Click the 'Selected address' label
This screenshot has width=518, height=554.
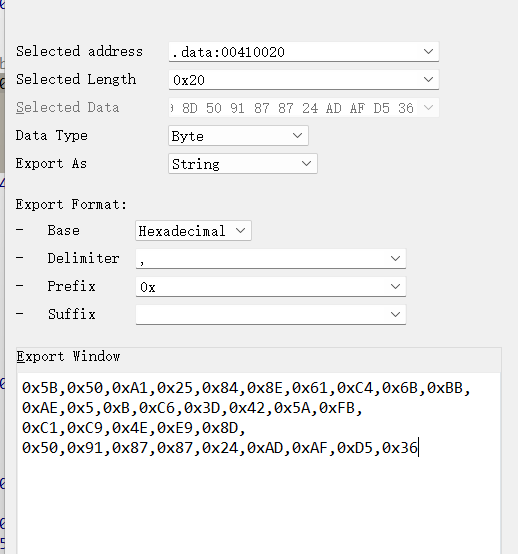tap(79, 51)
